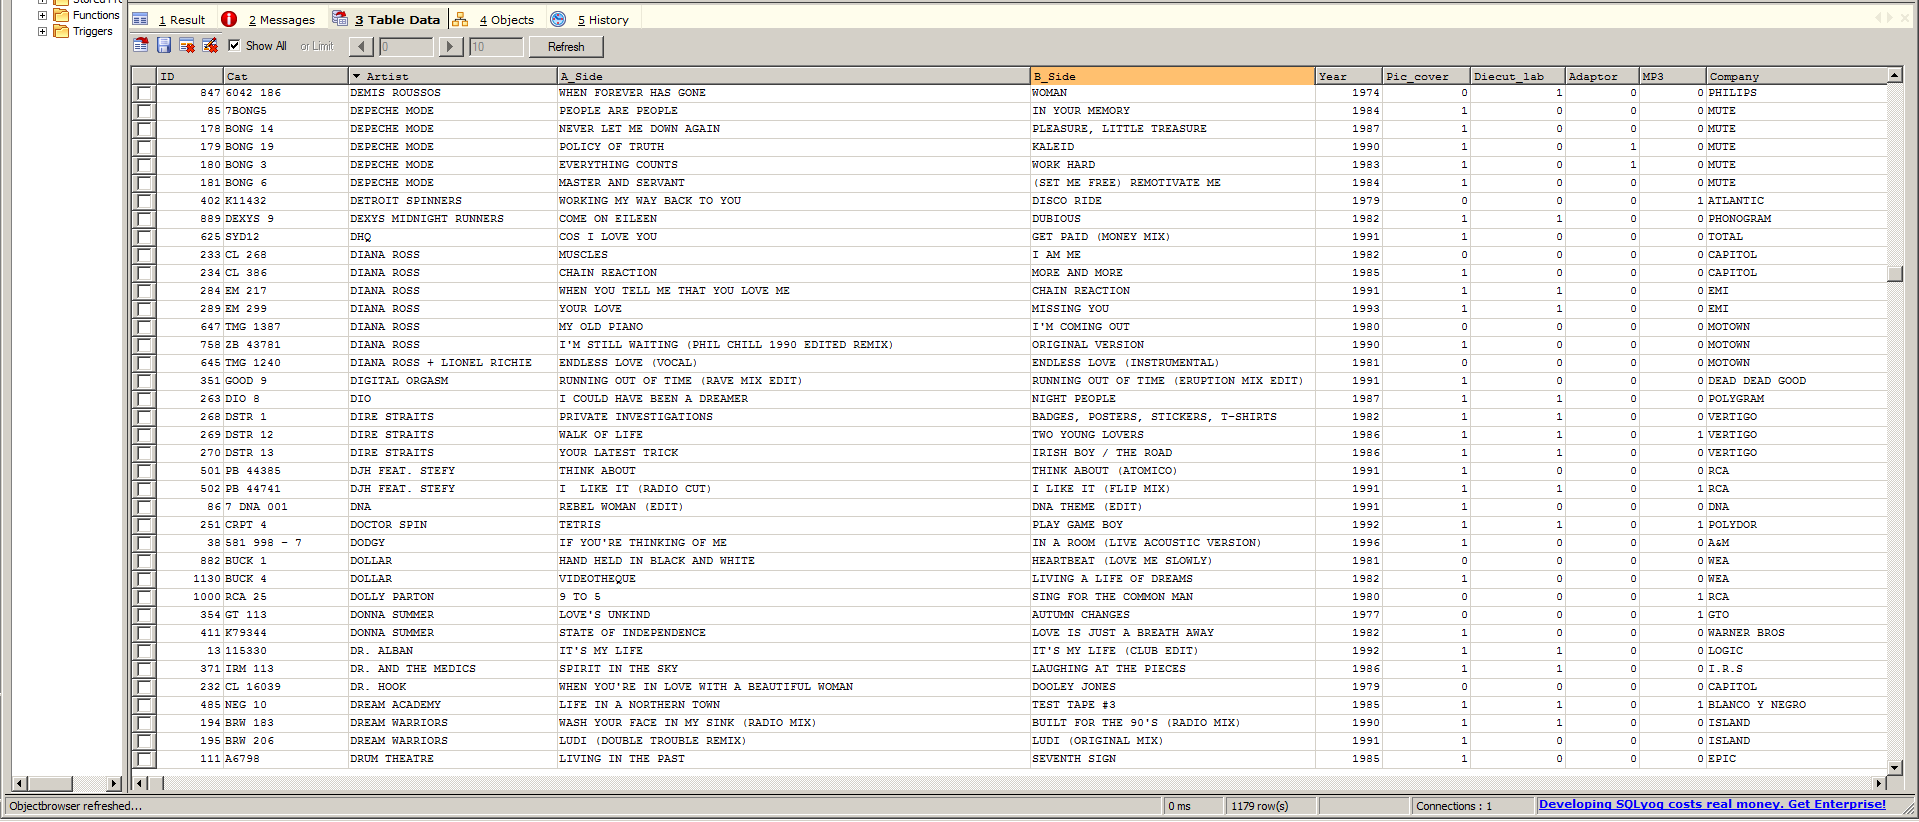Click the MP3 column header

click(x=1672, y=76)
